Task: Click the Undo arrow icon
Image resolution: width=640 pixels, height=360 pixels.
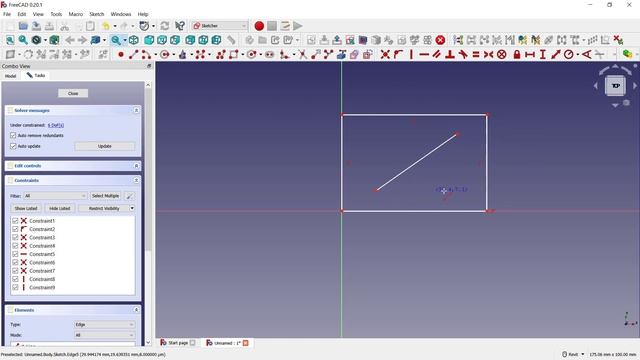Action: 106,26
